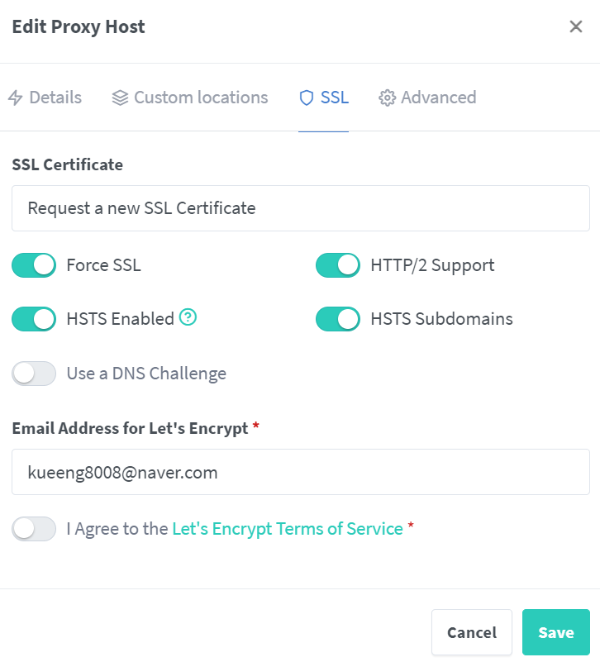Viewport: 600px width, 661px height.
Task: Select the SSL tab
Action: [x=323, y=97]
